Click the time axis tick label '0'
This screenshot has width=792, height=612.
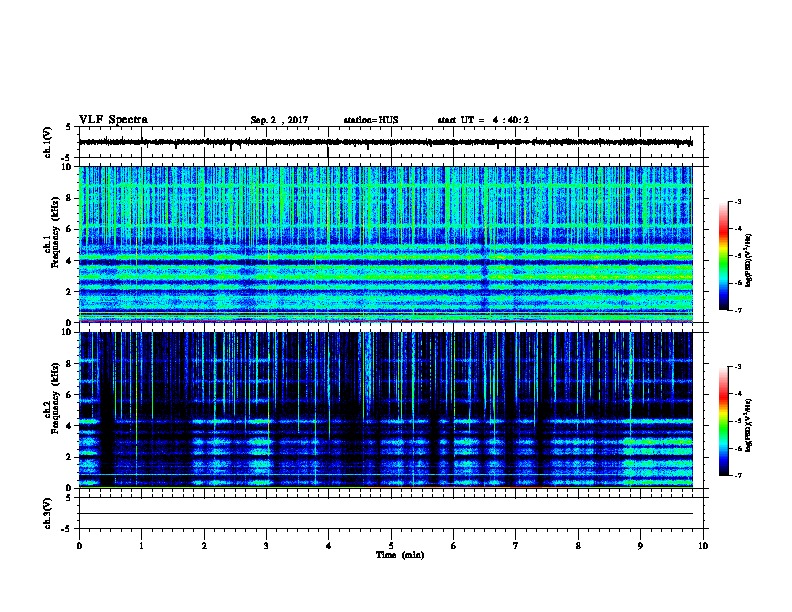coord(79,546)
